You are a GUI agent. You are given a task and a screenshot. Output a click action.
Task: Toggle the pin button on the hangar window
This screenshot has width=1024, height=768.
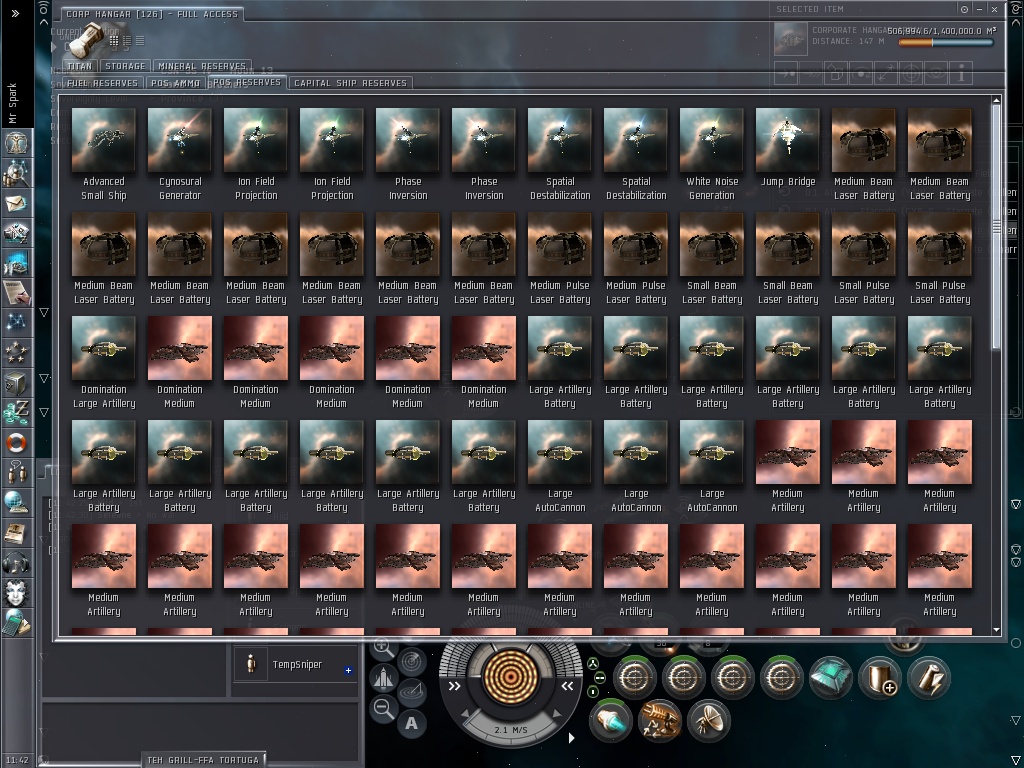point(964,9)
